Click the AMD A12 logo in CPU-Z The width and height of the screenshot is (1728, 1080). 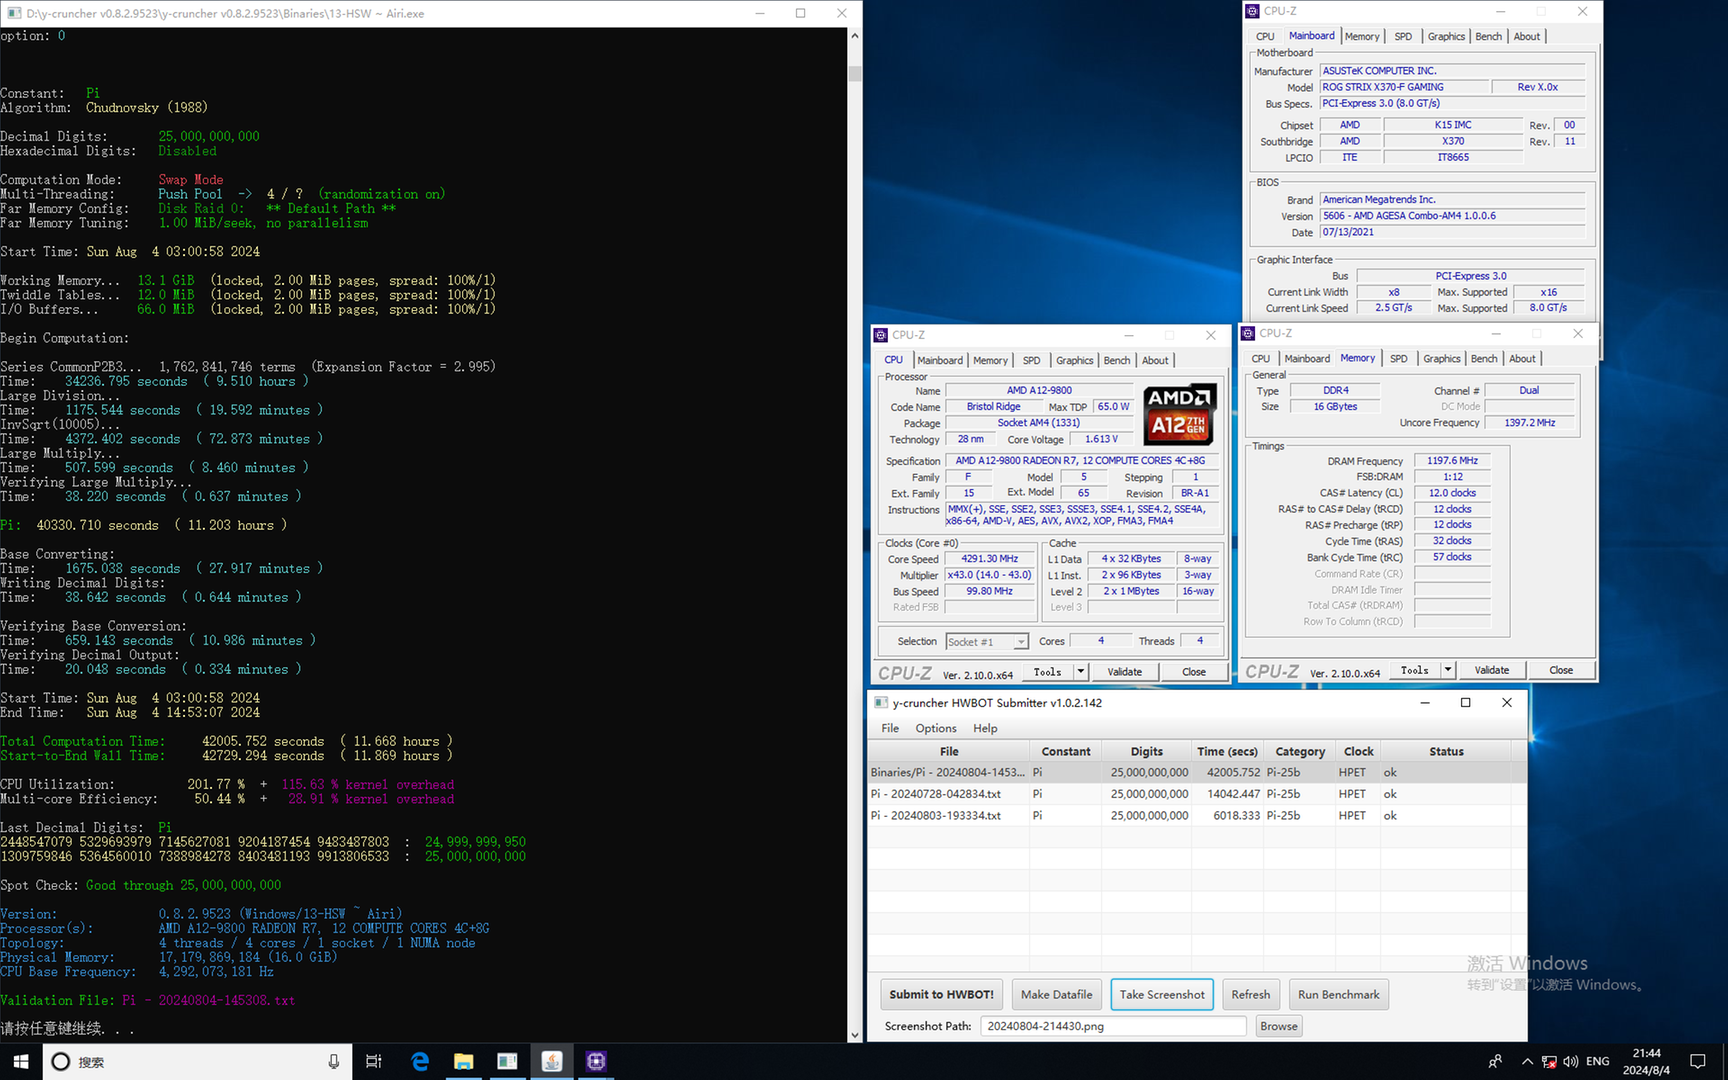(x=1180, y=414)
